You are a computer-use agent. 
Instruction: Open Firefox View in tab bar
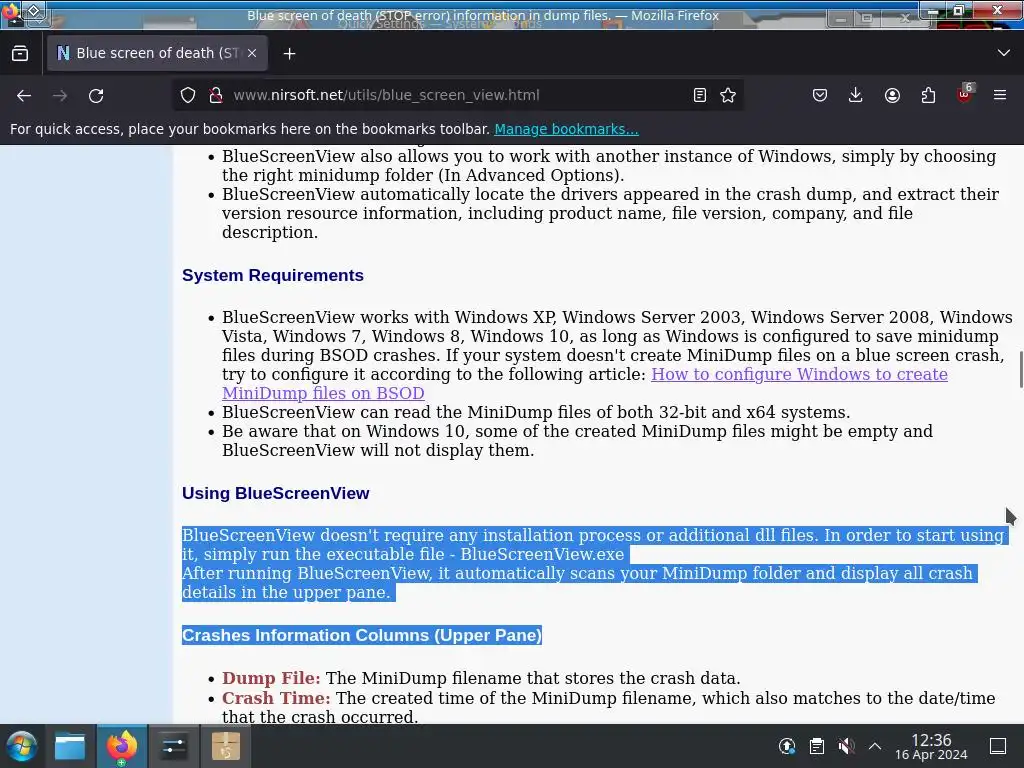coord(20,54)
